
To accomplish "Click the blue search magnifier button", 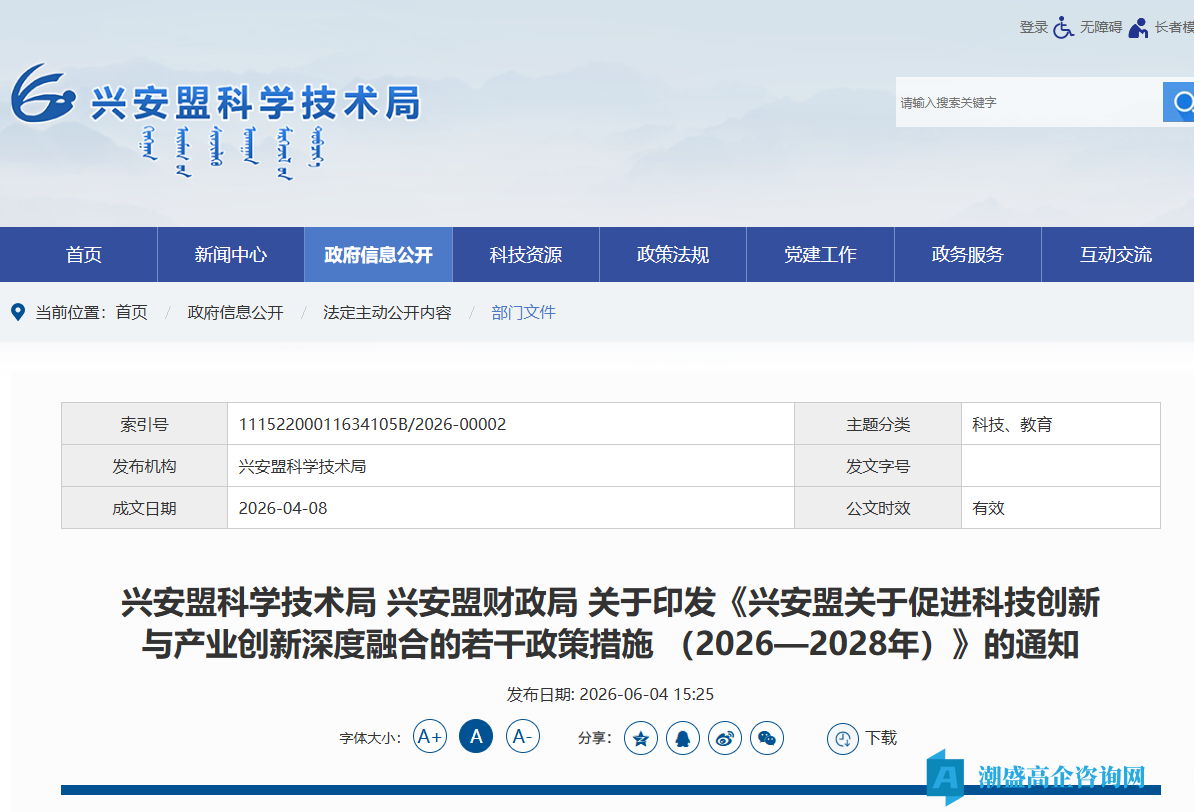I will pyautogui.click(x=1180, y=101).
